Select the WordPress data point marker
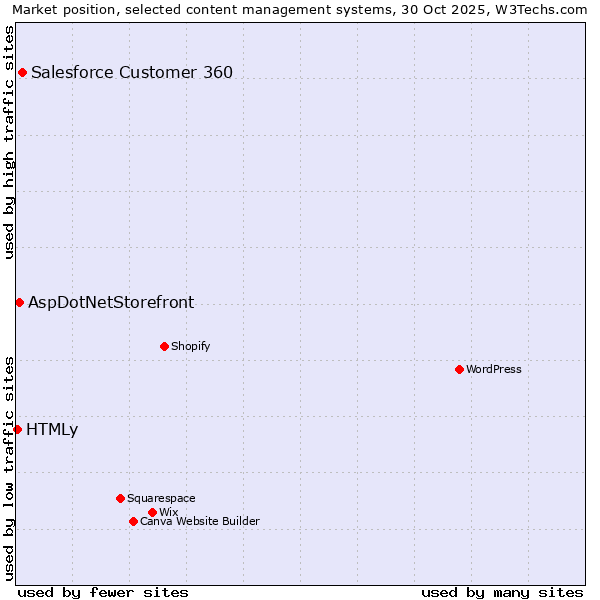This screenshot has width=600, height=600. click(x=459, y=369)
